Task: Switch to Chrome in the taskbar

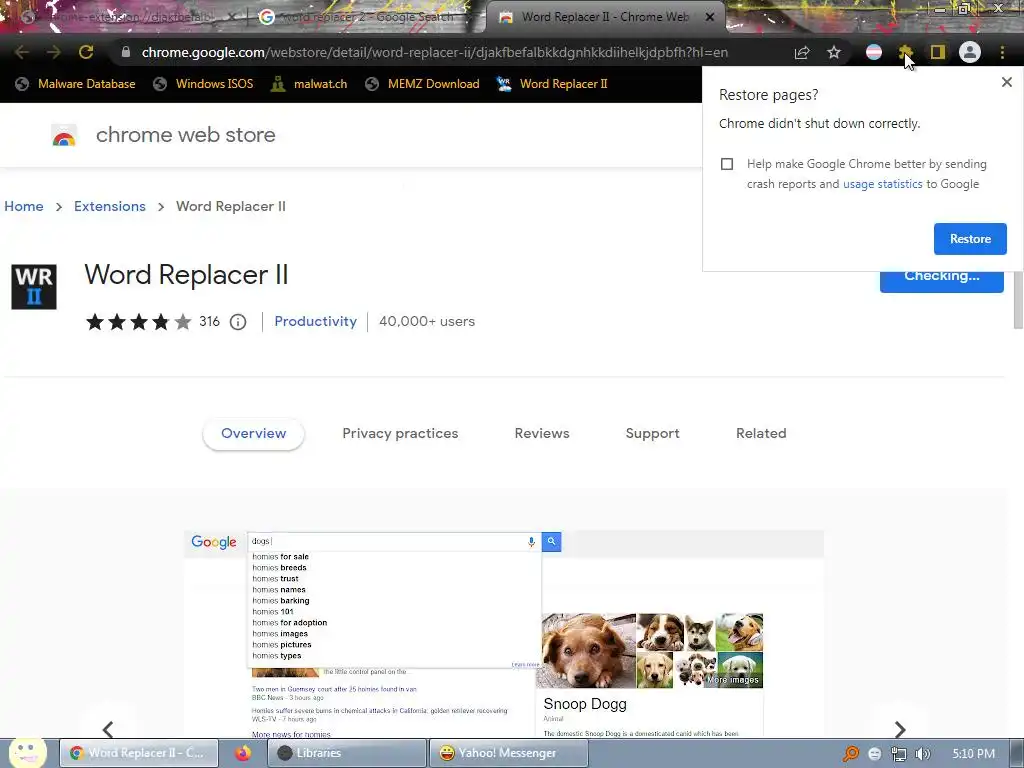Action: click(140, 753)
